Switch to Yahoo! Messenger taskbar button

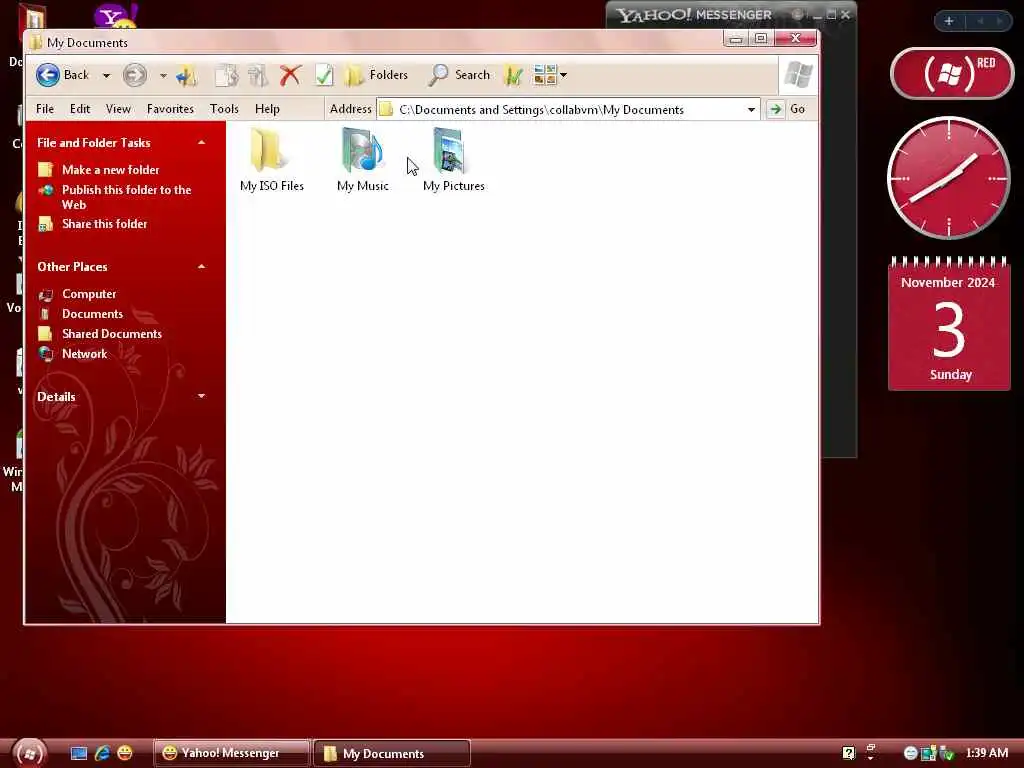point(231,753)
